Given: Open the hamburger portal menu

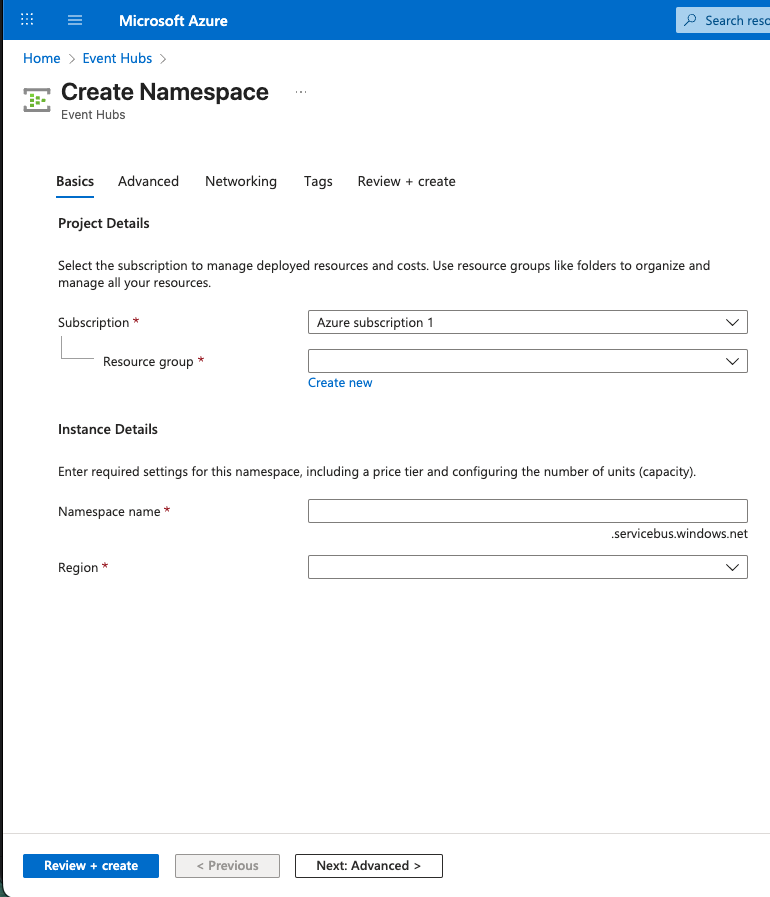Looking at the screenshot, I should [75, 20].
